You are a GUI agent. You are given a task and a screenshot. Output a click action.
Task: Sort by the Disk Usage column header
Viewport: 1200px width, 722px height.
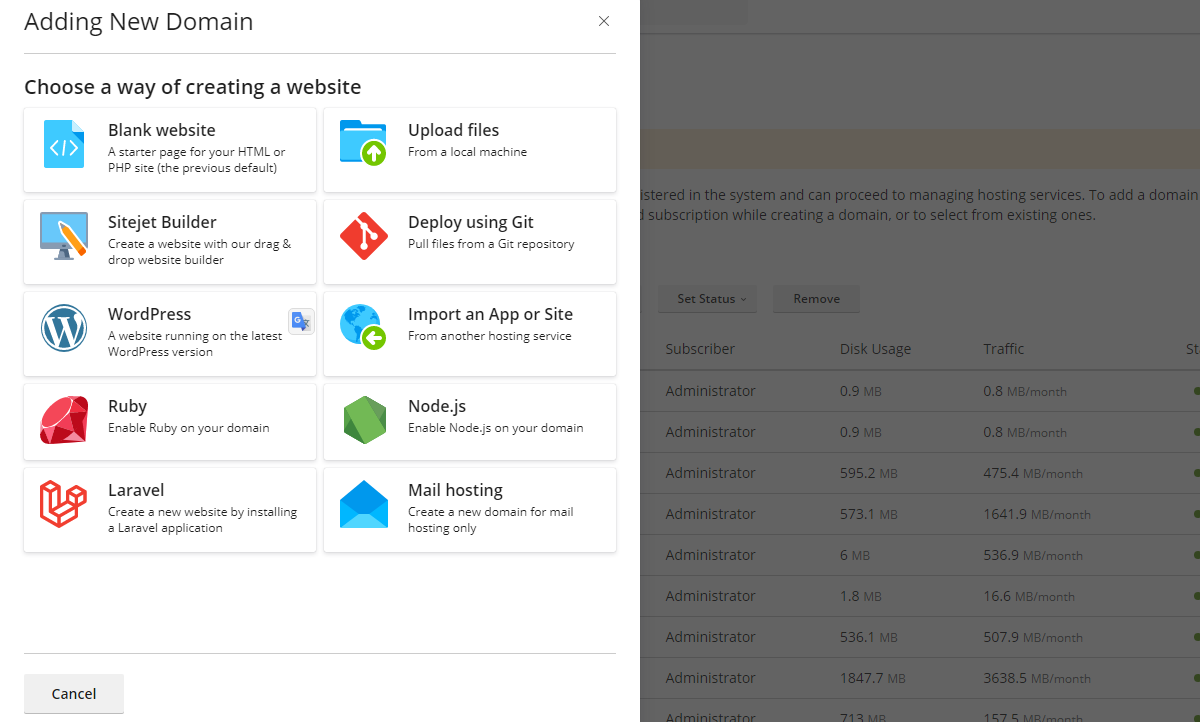(x=876, y=349)
